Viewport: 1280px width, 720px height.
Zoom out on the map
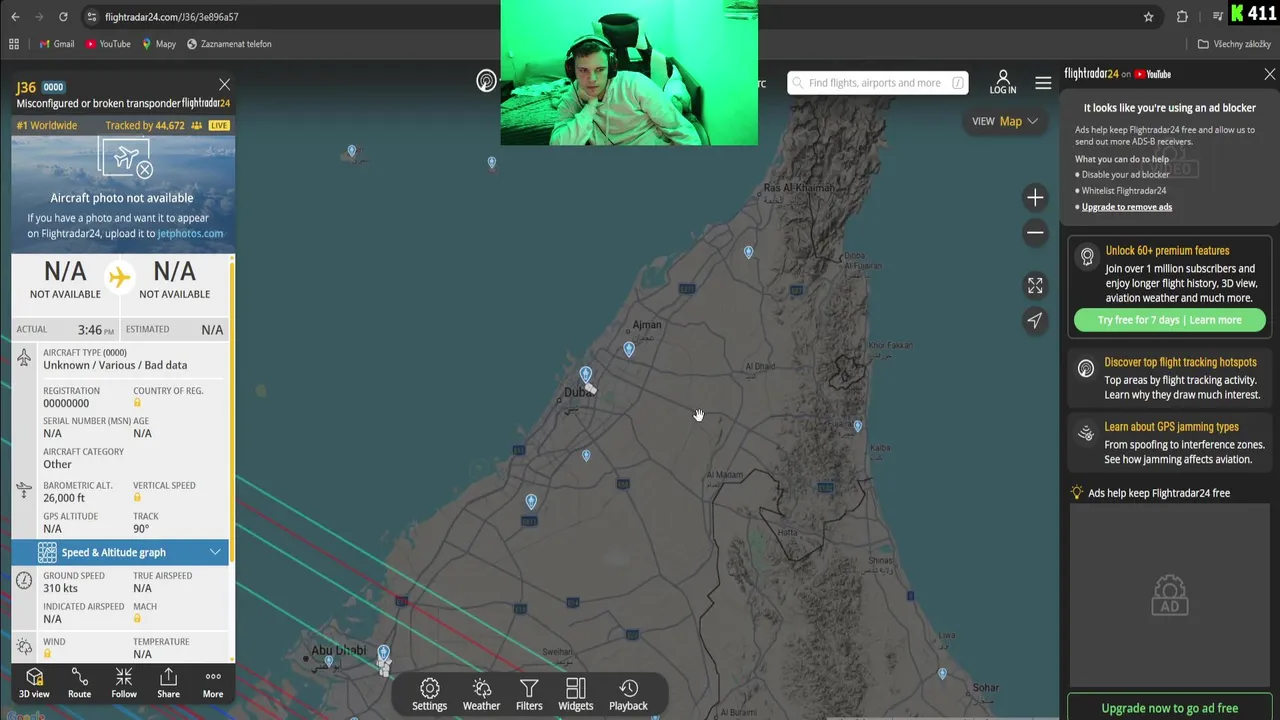pos(1035,233)
